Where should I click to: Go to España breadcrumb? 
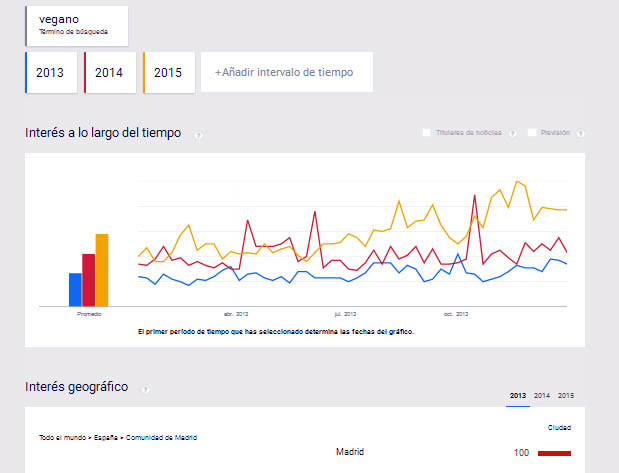pyautogui.click(x=106, y=437)
